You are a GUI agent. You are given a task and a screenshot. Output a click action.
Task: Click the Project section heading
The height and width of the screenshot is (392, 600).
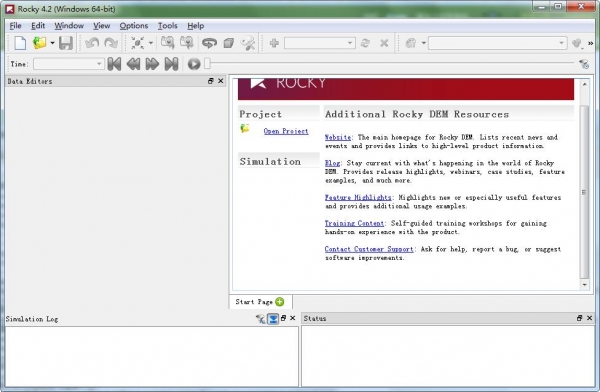(261, 114)
